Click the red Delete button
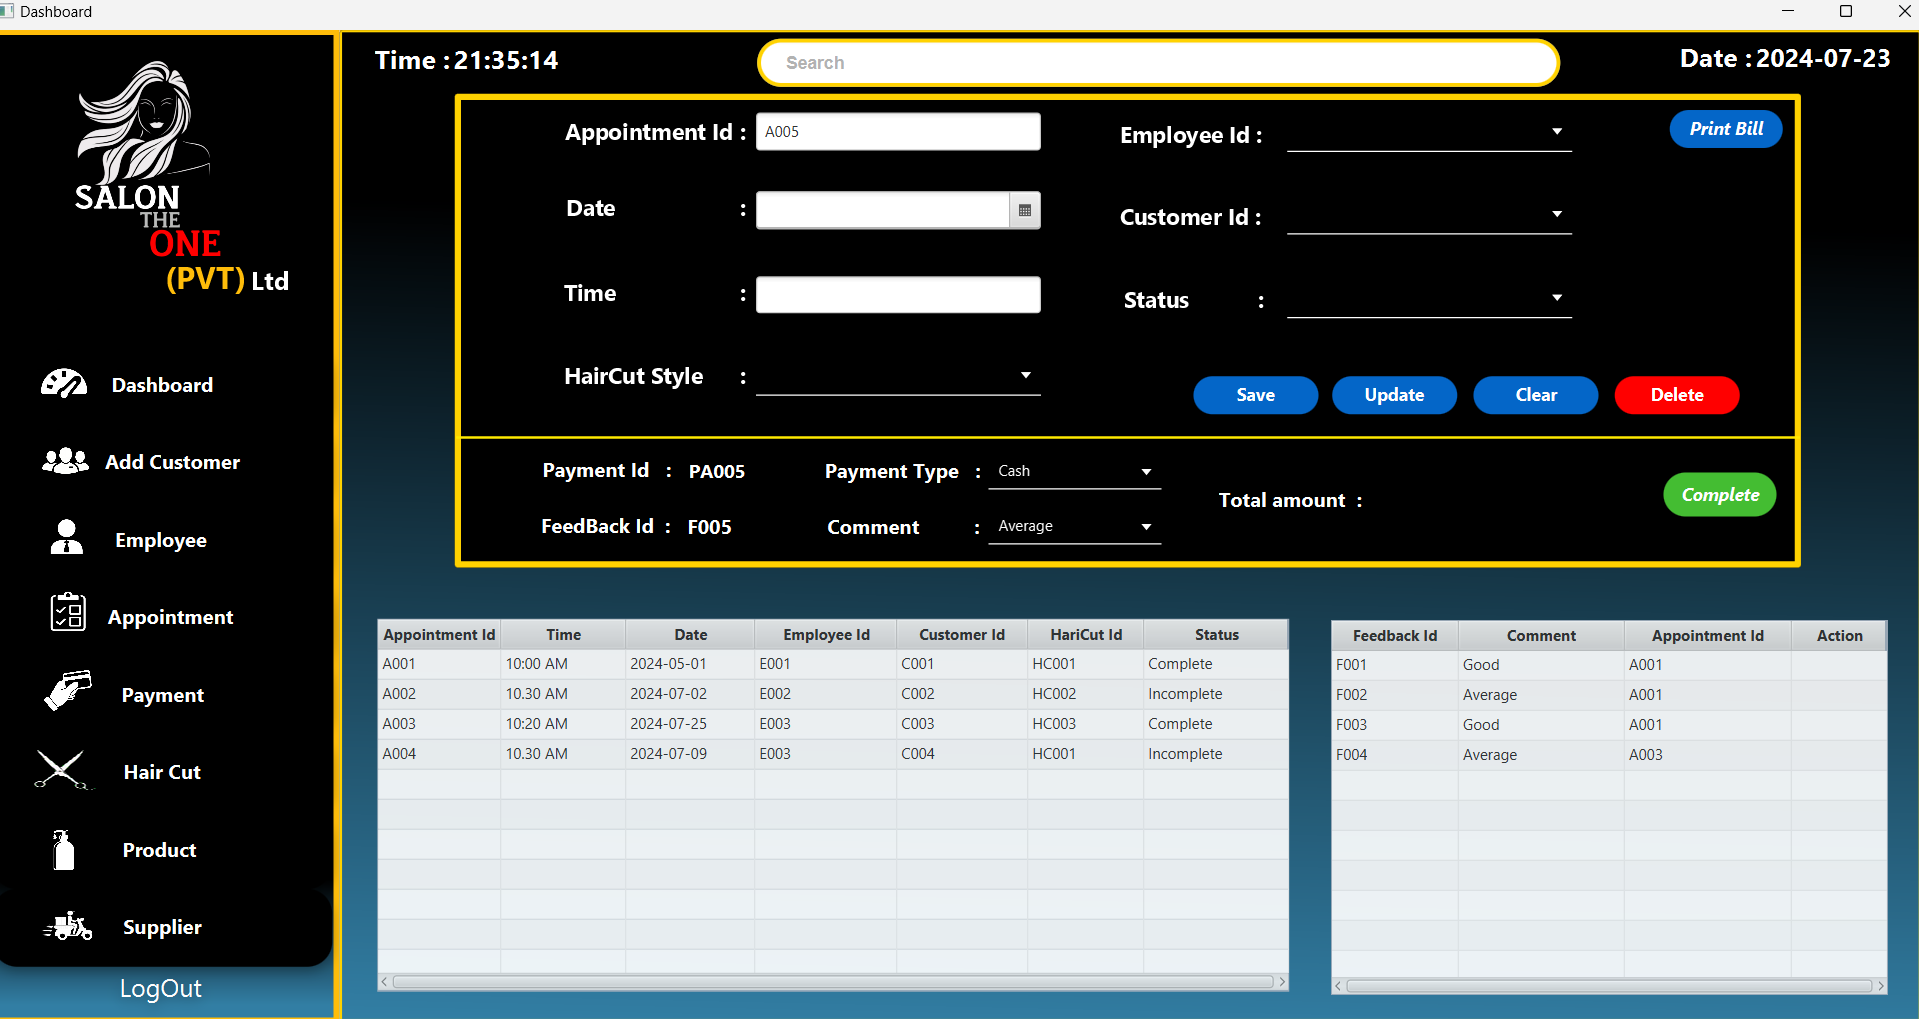Viewport: 1919px width, 1019px height. click(x=1676, y=395)
